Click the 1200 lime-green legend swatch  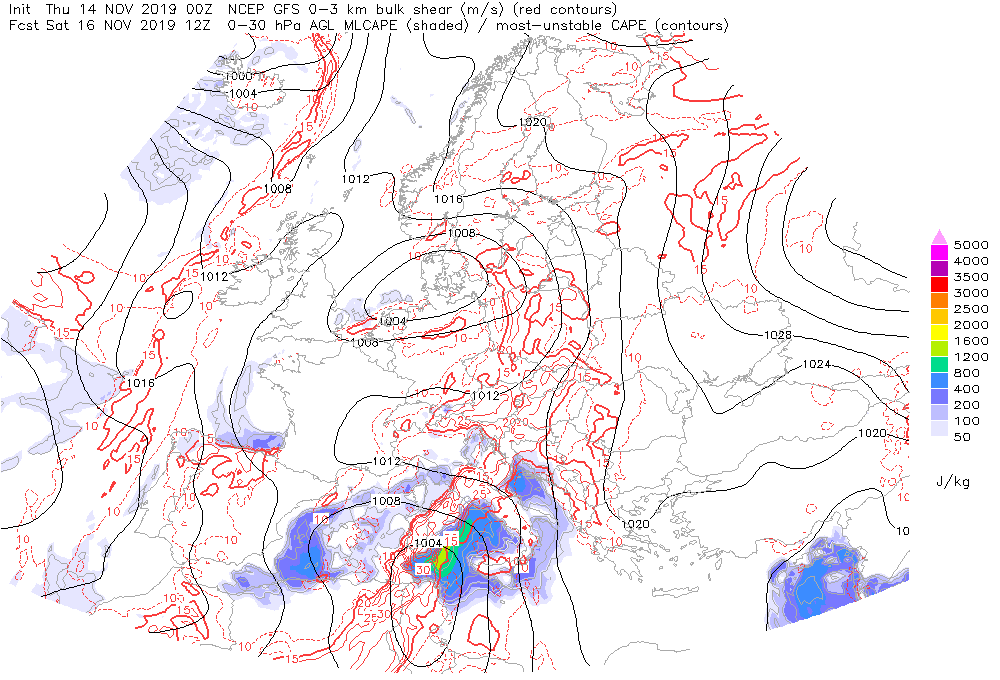point(939,349)
